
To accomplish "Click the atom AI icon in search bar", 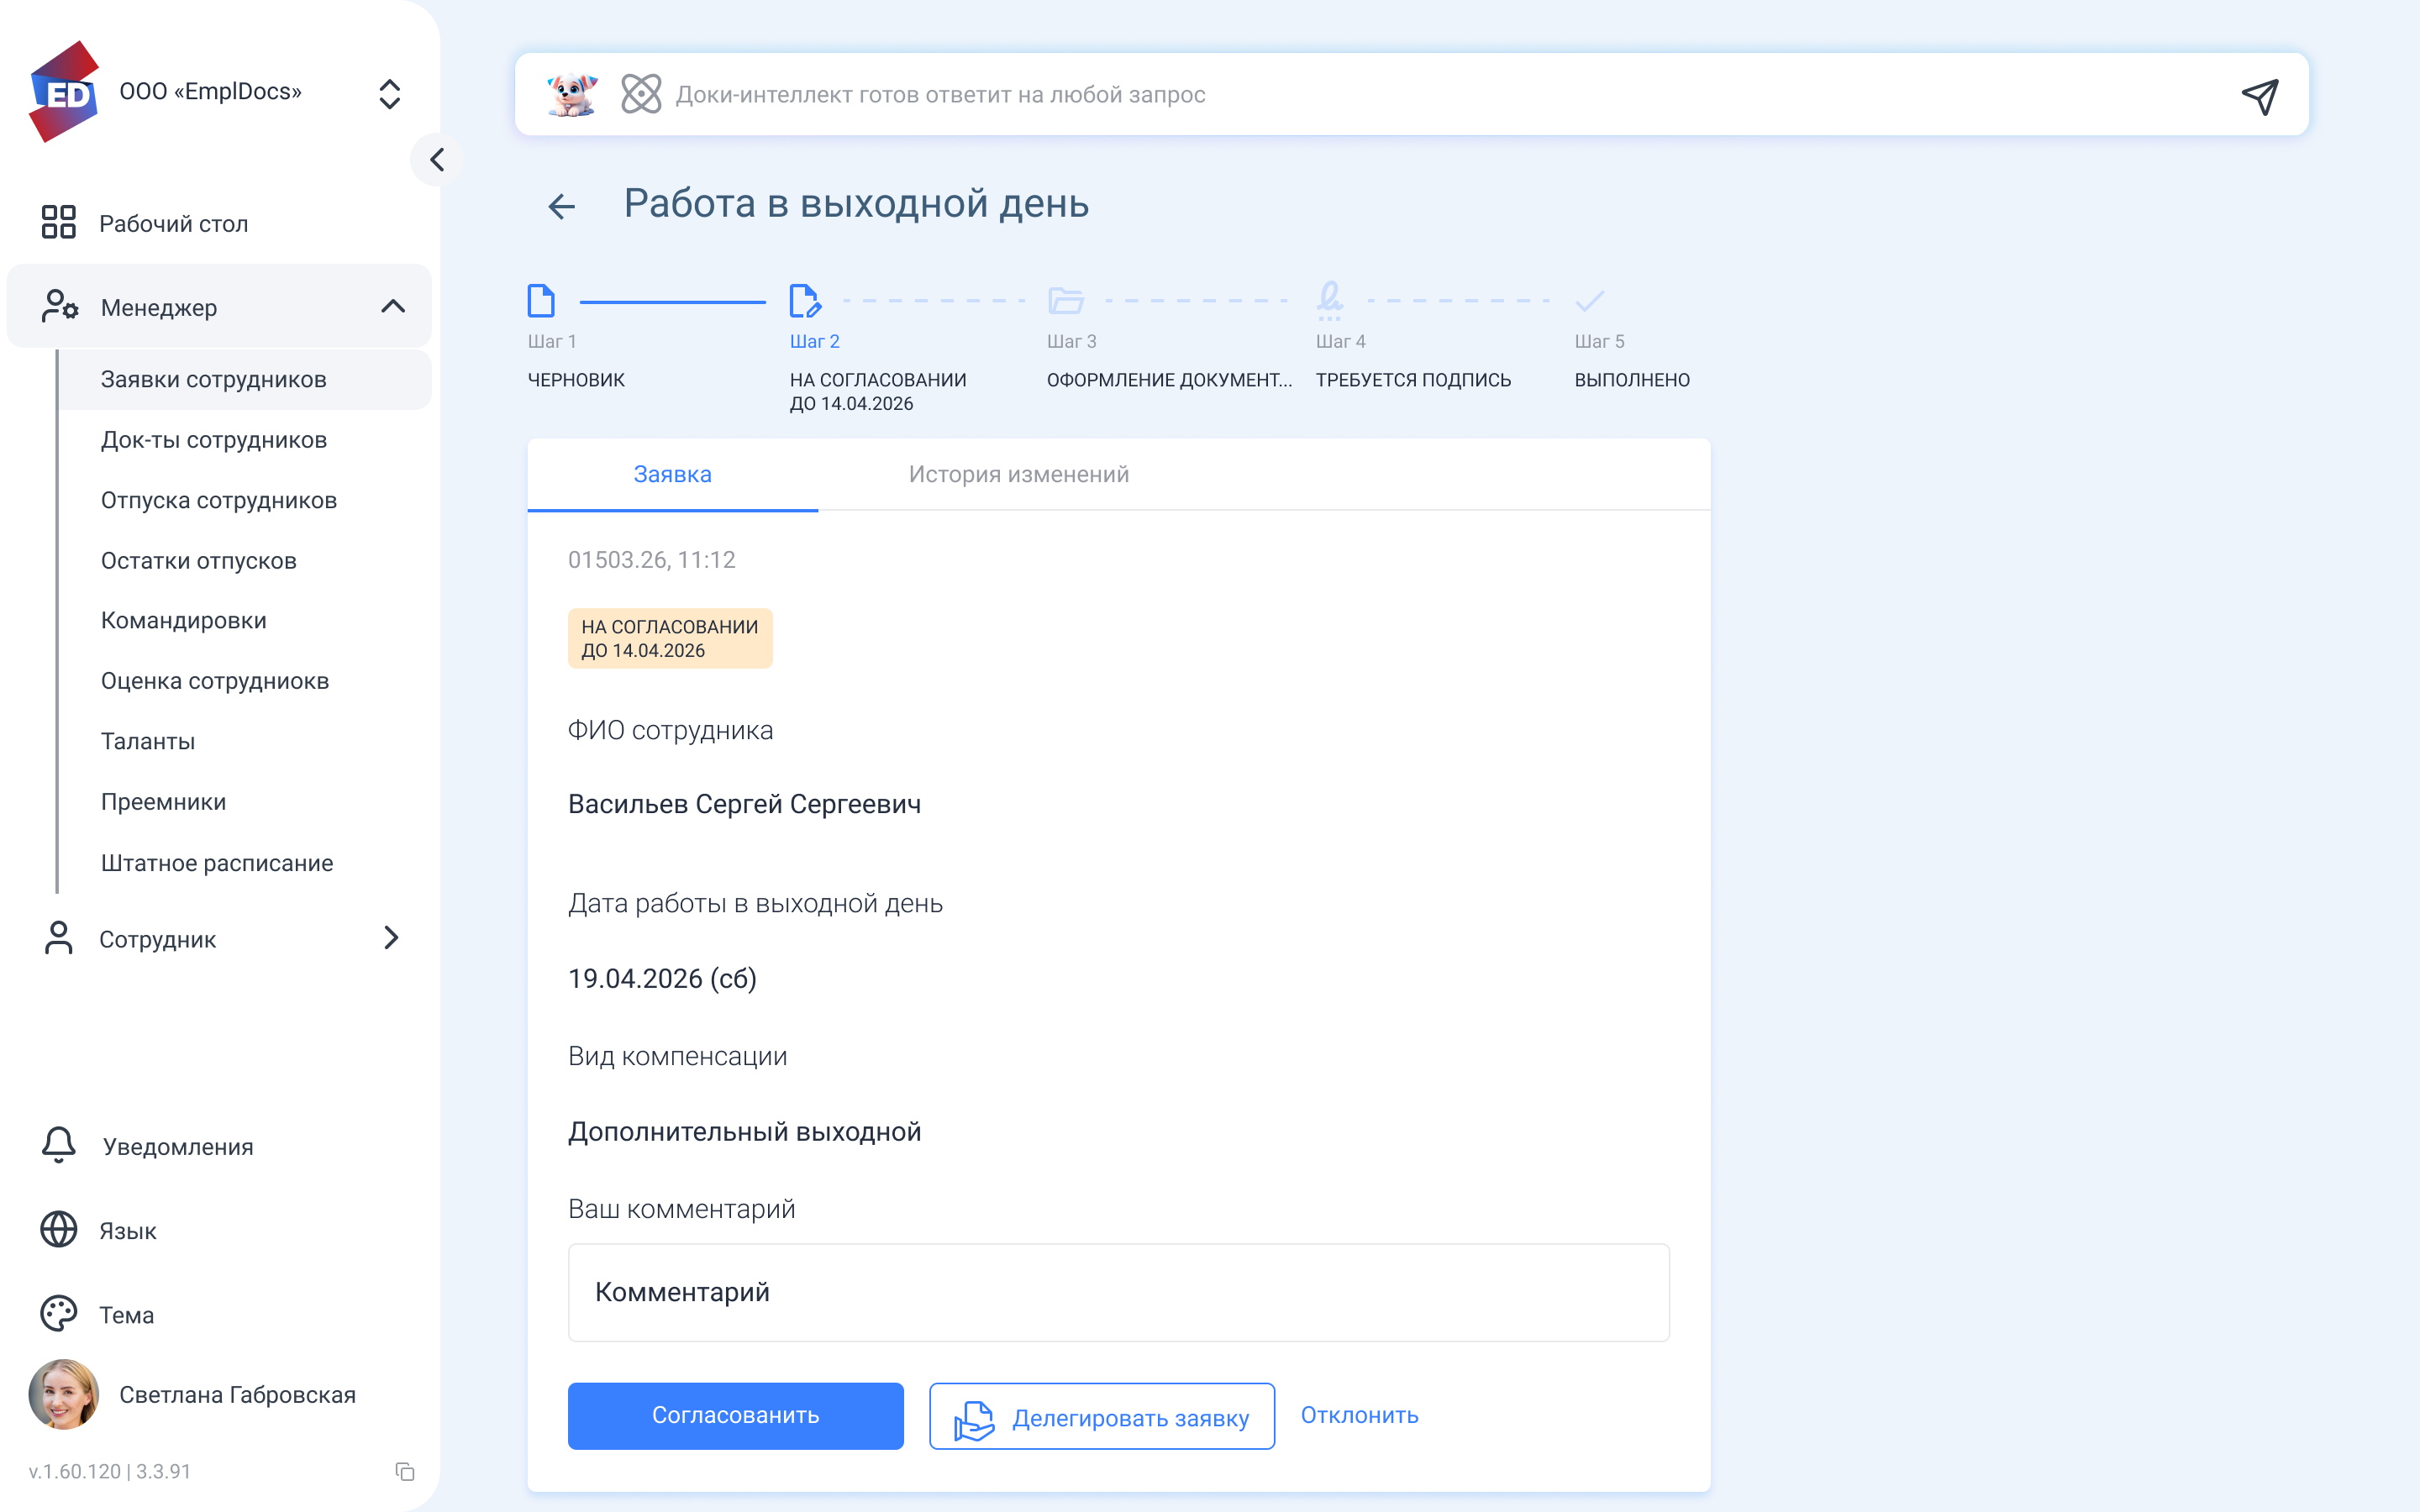I will (641, 95).
